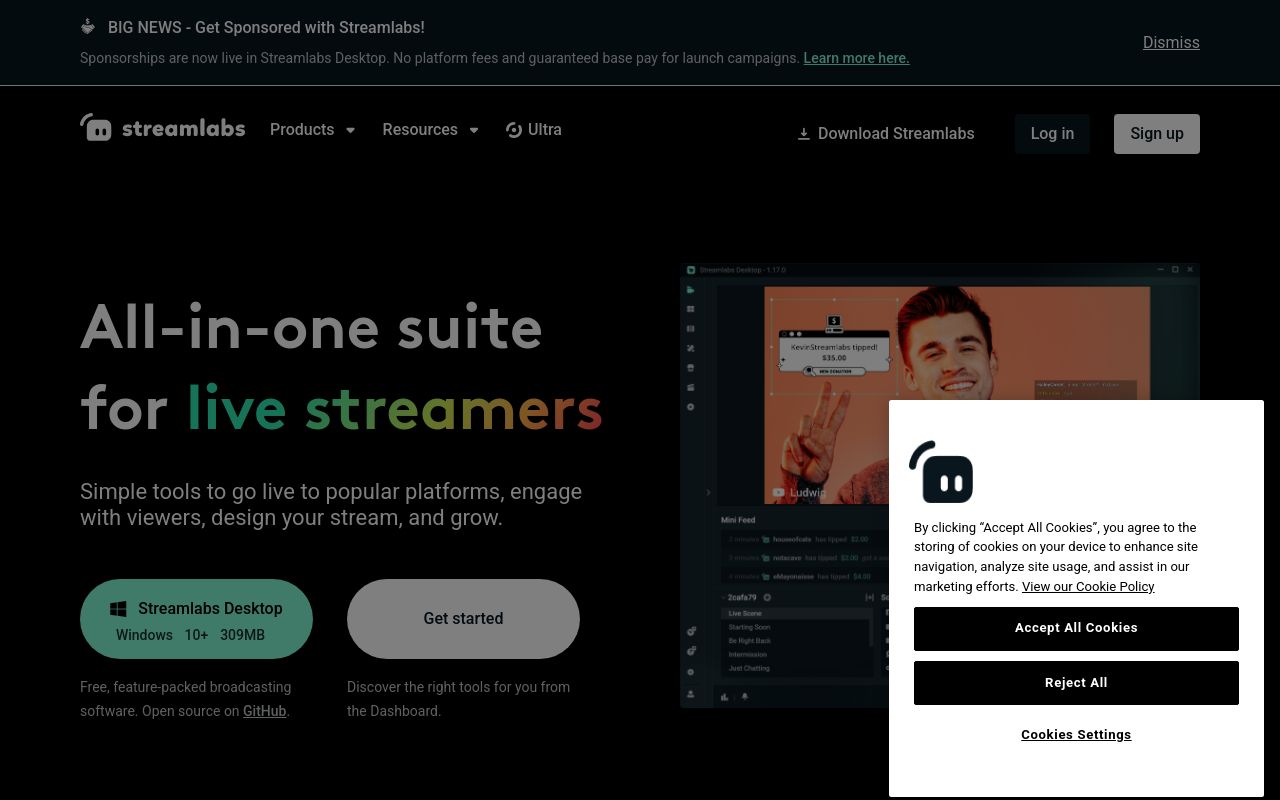Click the 'Simple tools to go live' paragraph
This screenshot has width=1280, height=800.
click(331, 505)
